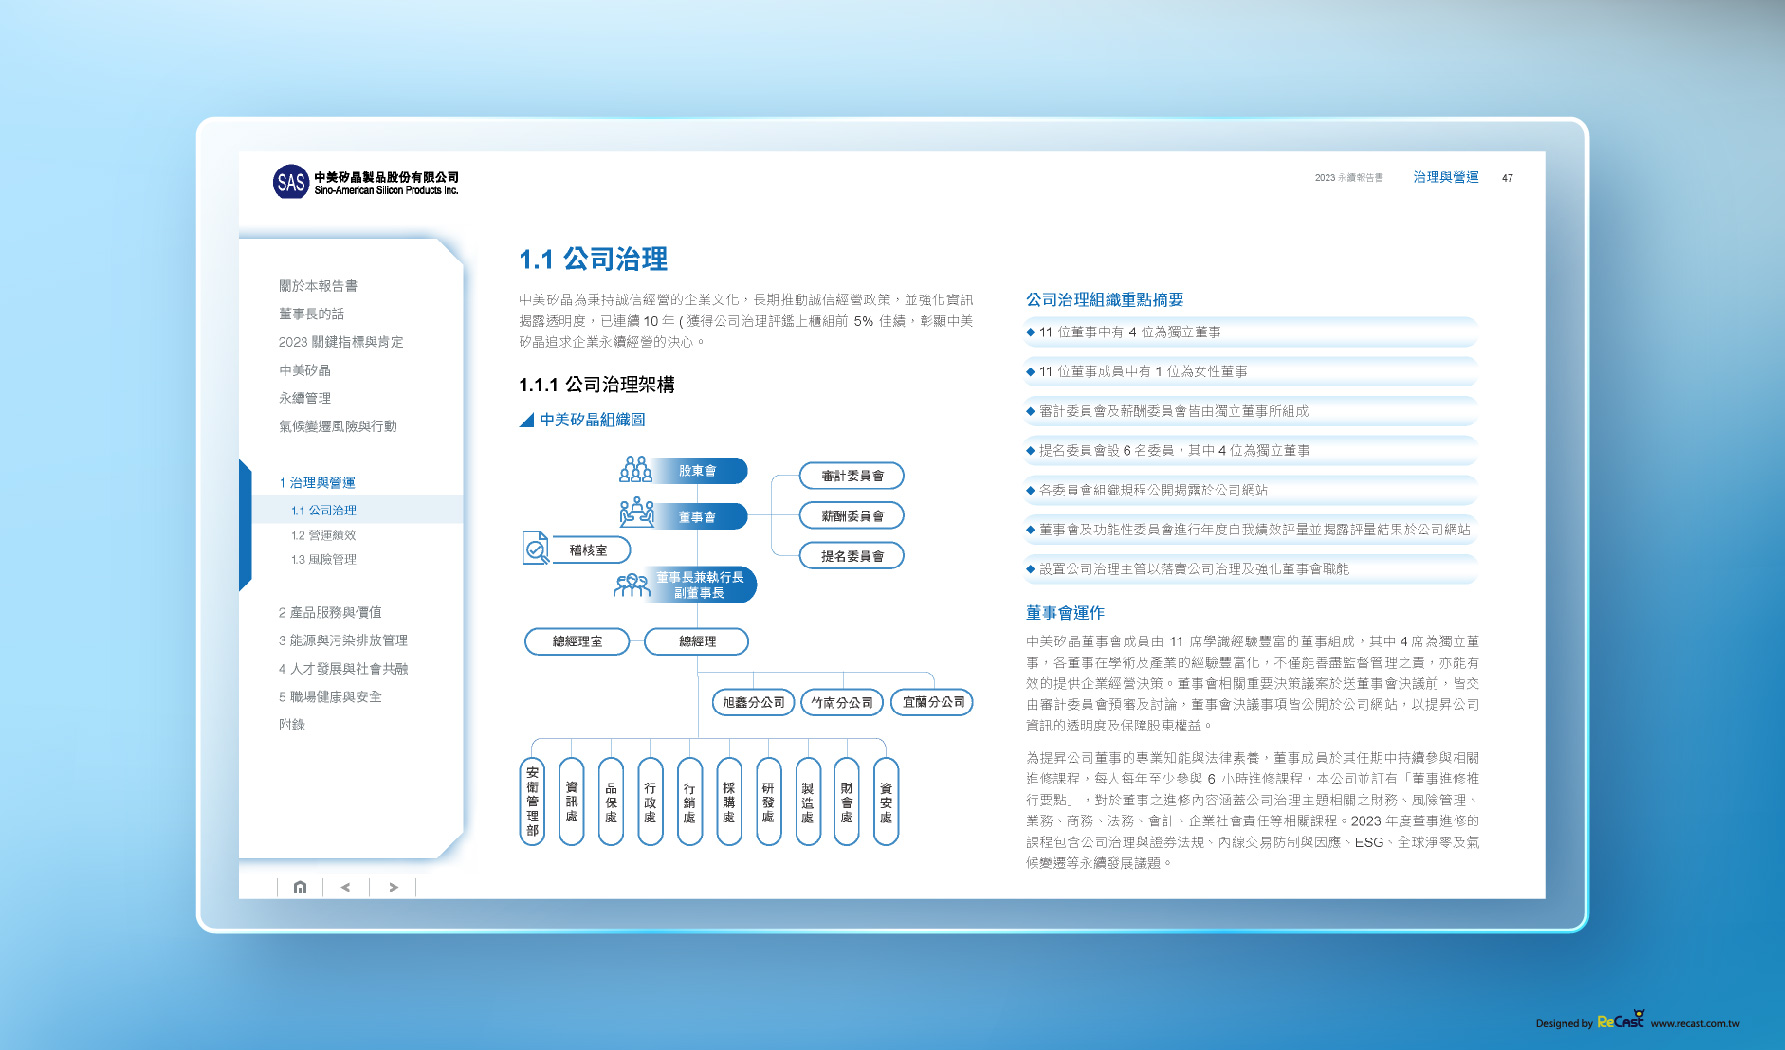Open chapter 5 職場健康與安全
This screenshot has height=1050, width=1785.
point(330,696)
